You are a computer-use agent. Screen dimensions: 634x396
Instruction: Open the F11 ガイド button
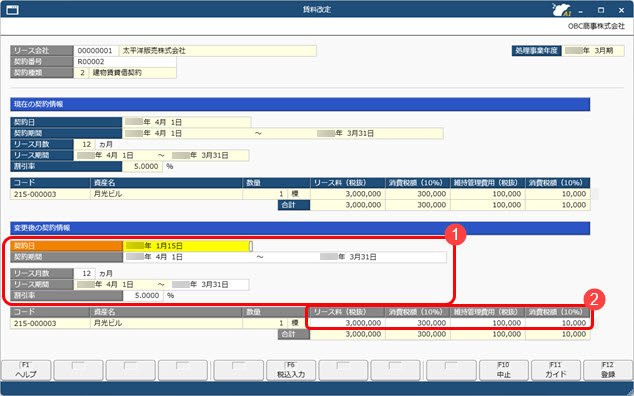click(556, 370)
